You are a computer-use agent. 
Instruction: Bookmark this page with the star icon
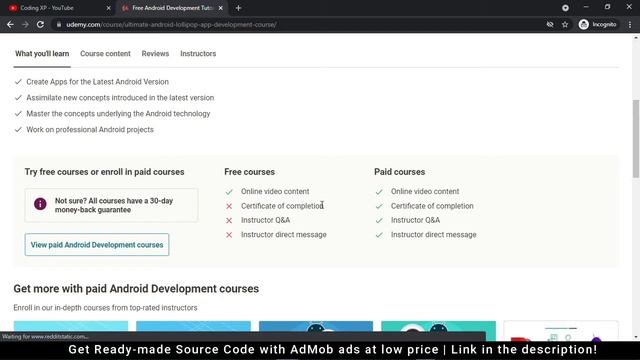[565, 24]
